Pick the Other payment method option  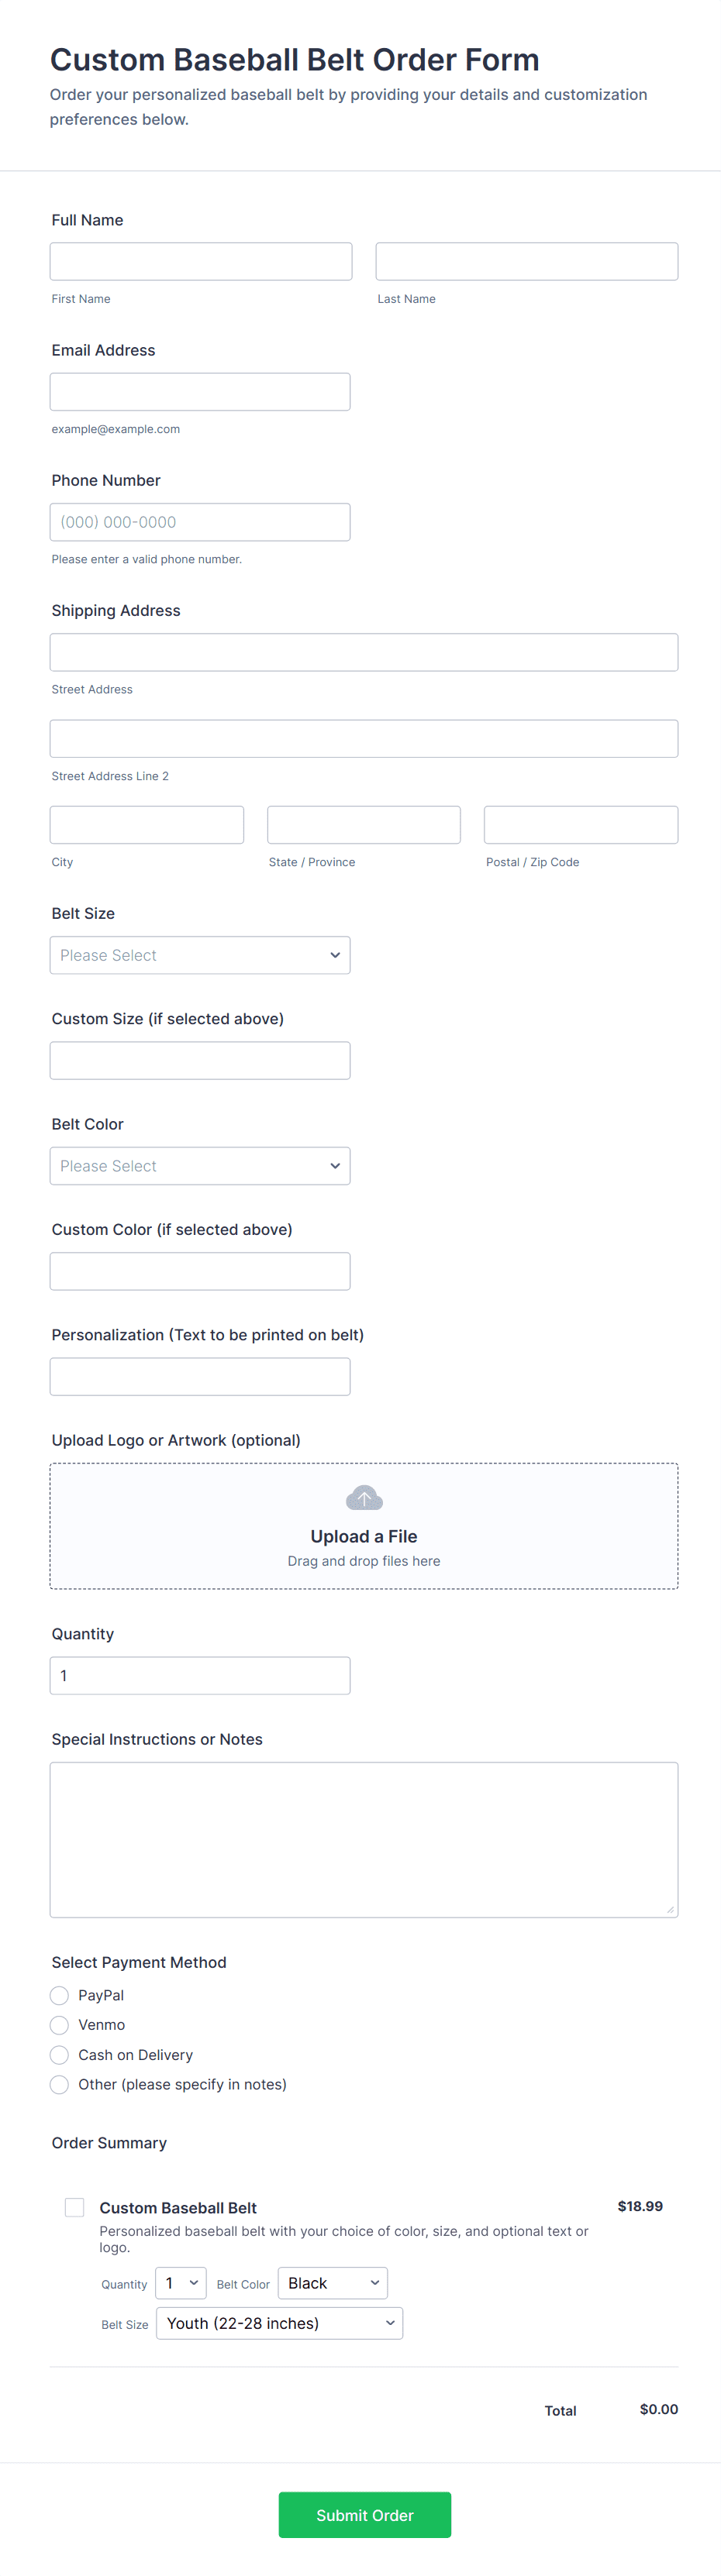tap(60, 2084)
